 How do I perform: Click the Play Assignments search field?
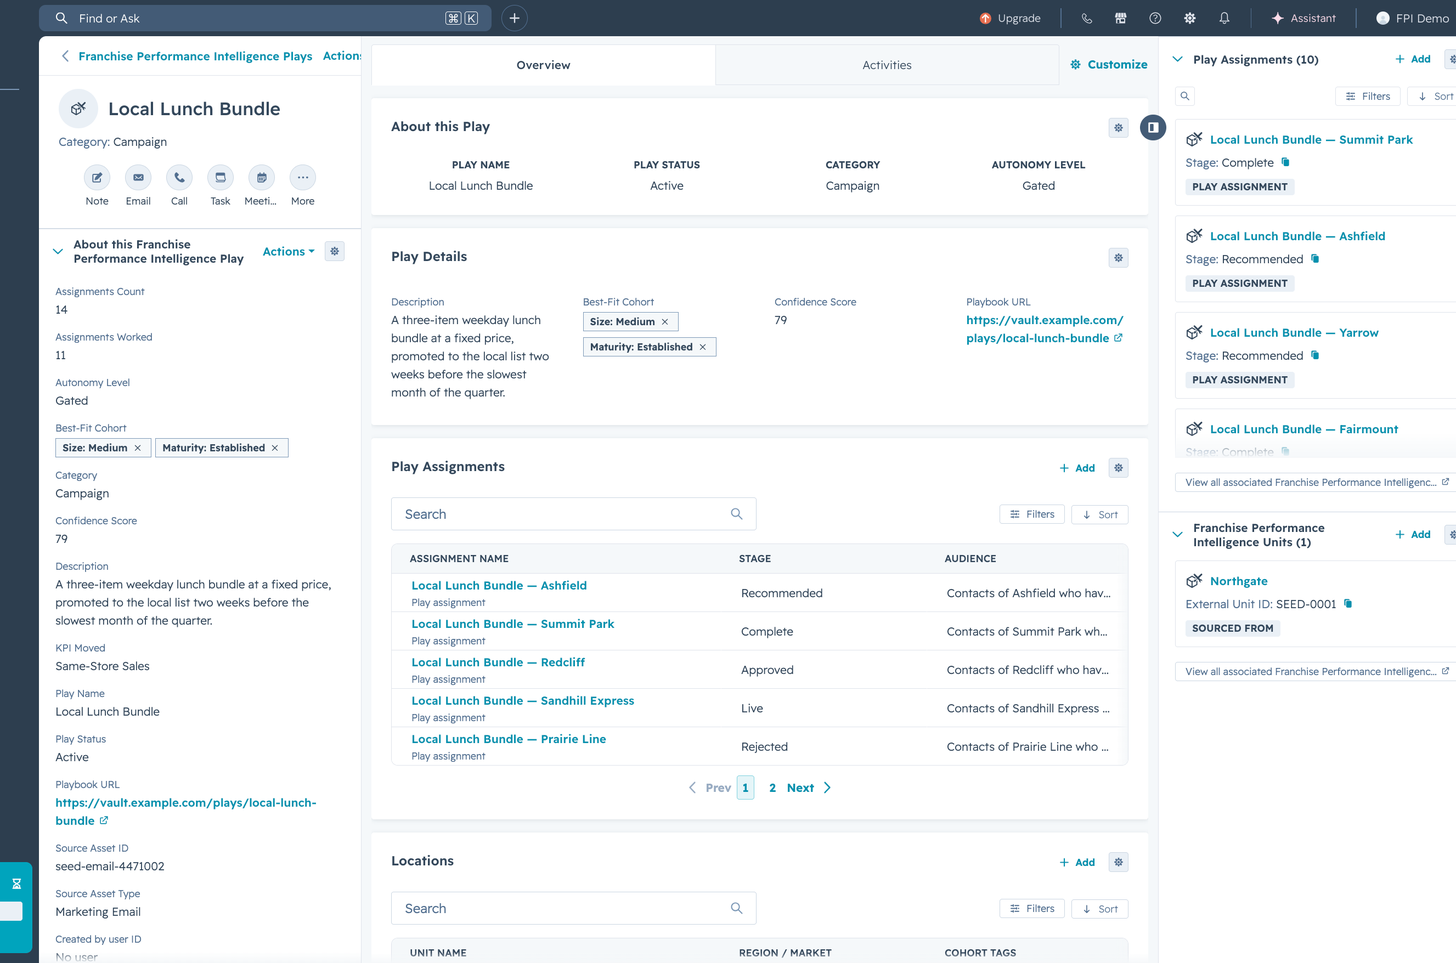click(573, 514)
